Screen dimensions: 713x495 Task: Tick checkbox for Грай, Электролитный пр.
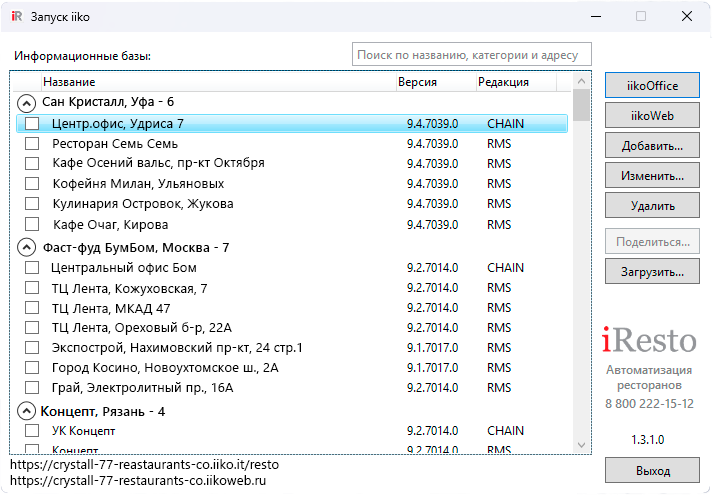32,387
